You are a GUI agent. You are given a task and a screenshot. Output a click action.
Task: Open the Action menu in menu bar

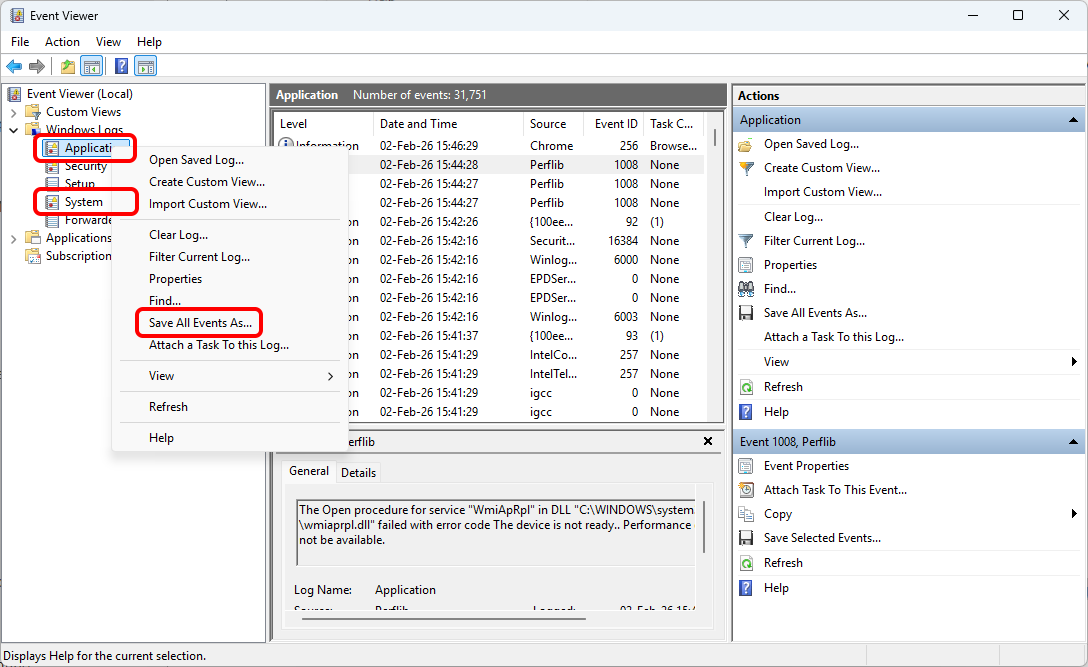(x=62, y=42)
